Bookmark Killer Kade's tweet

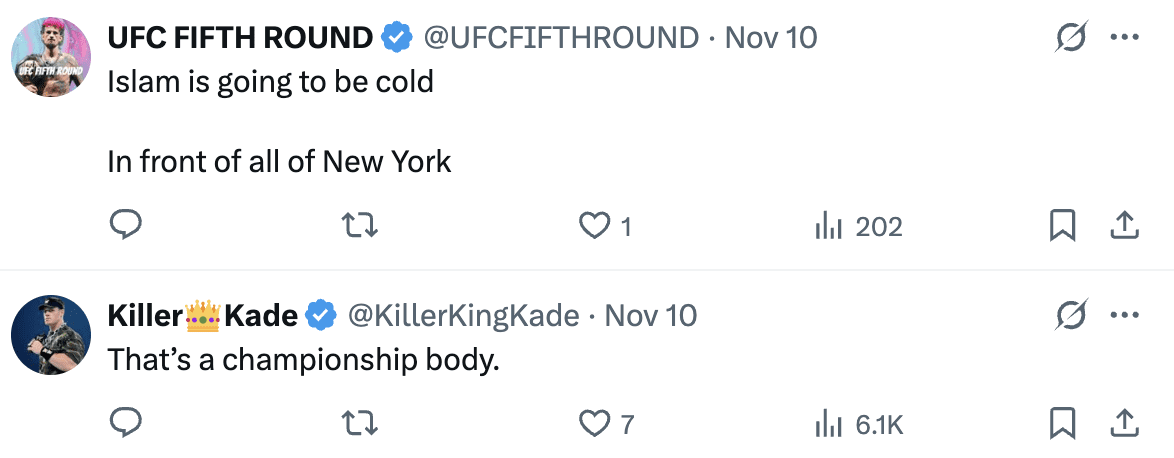click(1061, 423)
